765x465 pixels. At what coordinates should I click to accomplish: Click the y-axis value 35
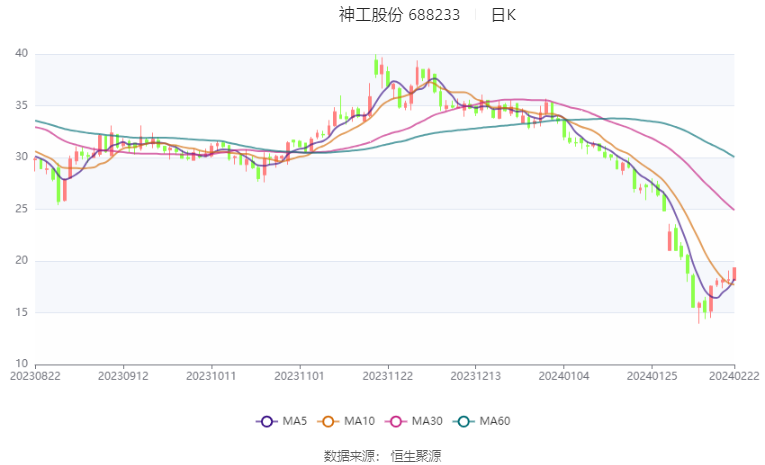point(21,105)
